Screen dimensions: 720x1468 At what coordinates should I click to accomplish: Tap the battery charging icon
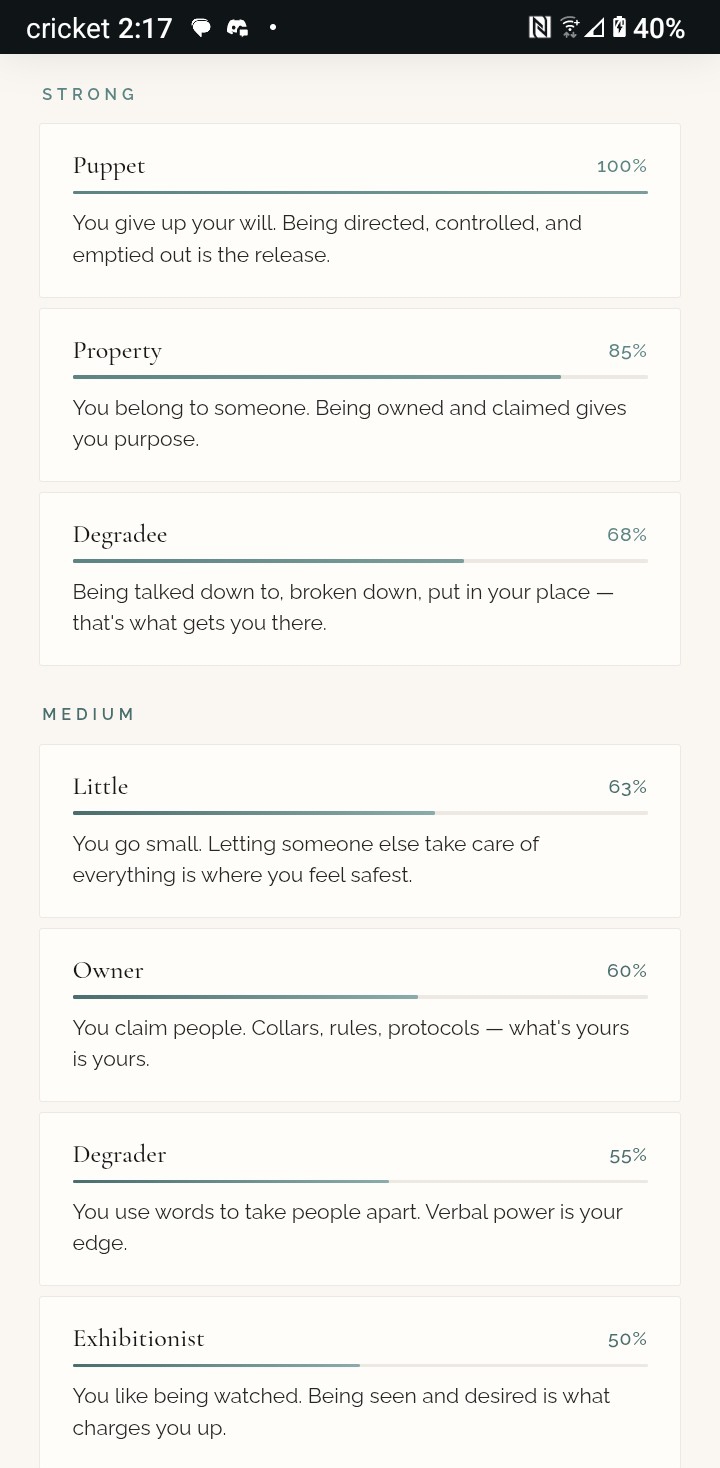(x=619, y=28)
